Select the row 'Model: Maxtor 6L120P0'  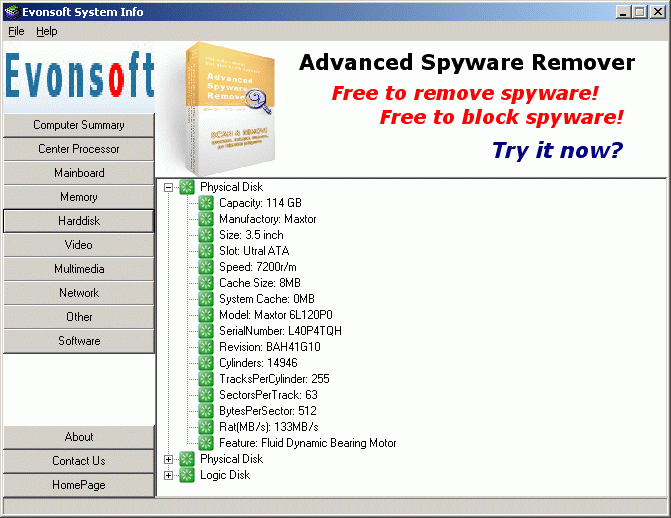276,315
